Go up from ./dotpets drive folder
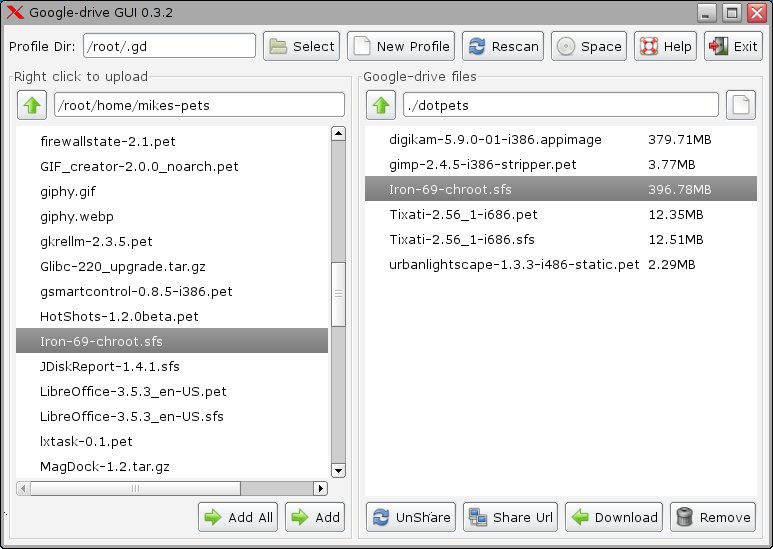 pos(381,105)
